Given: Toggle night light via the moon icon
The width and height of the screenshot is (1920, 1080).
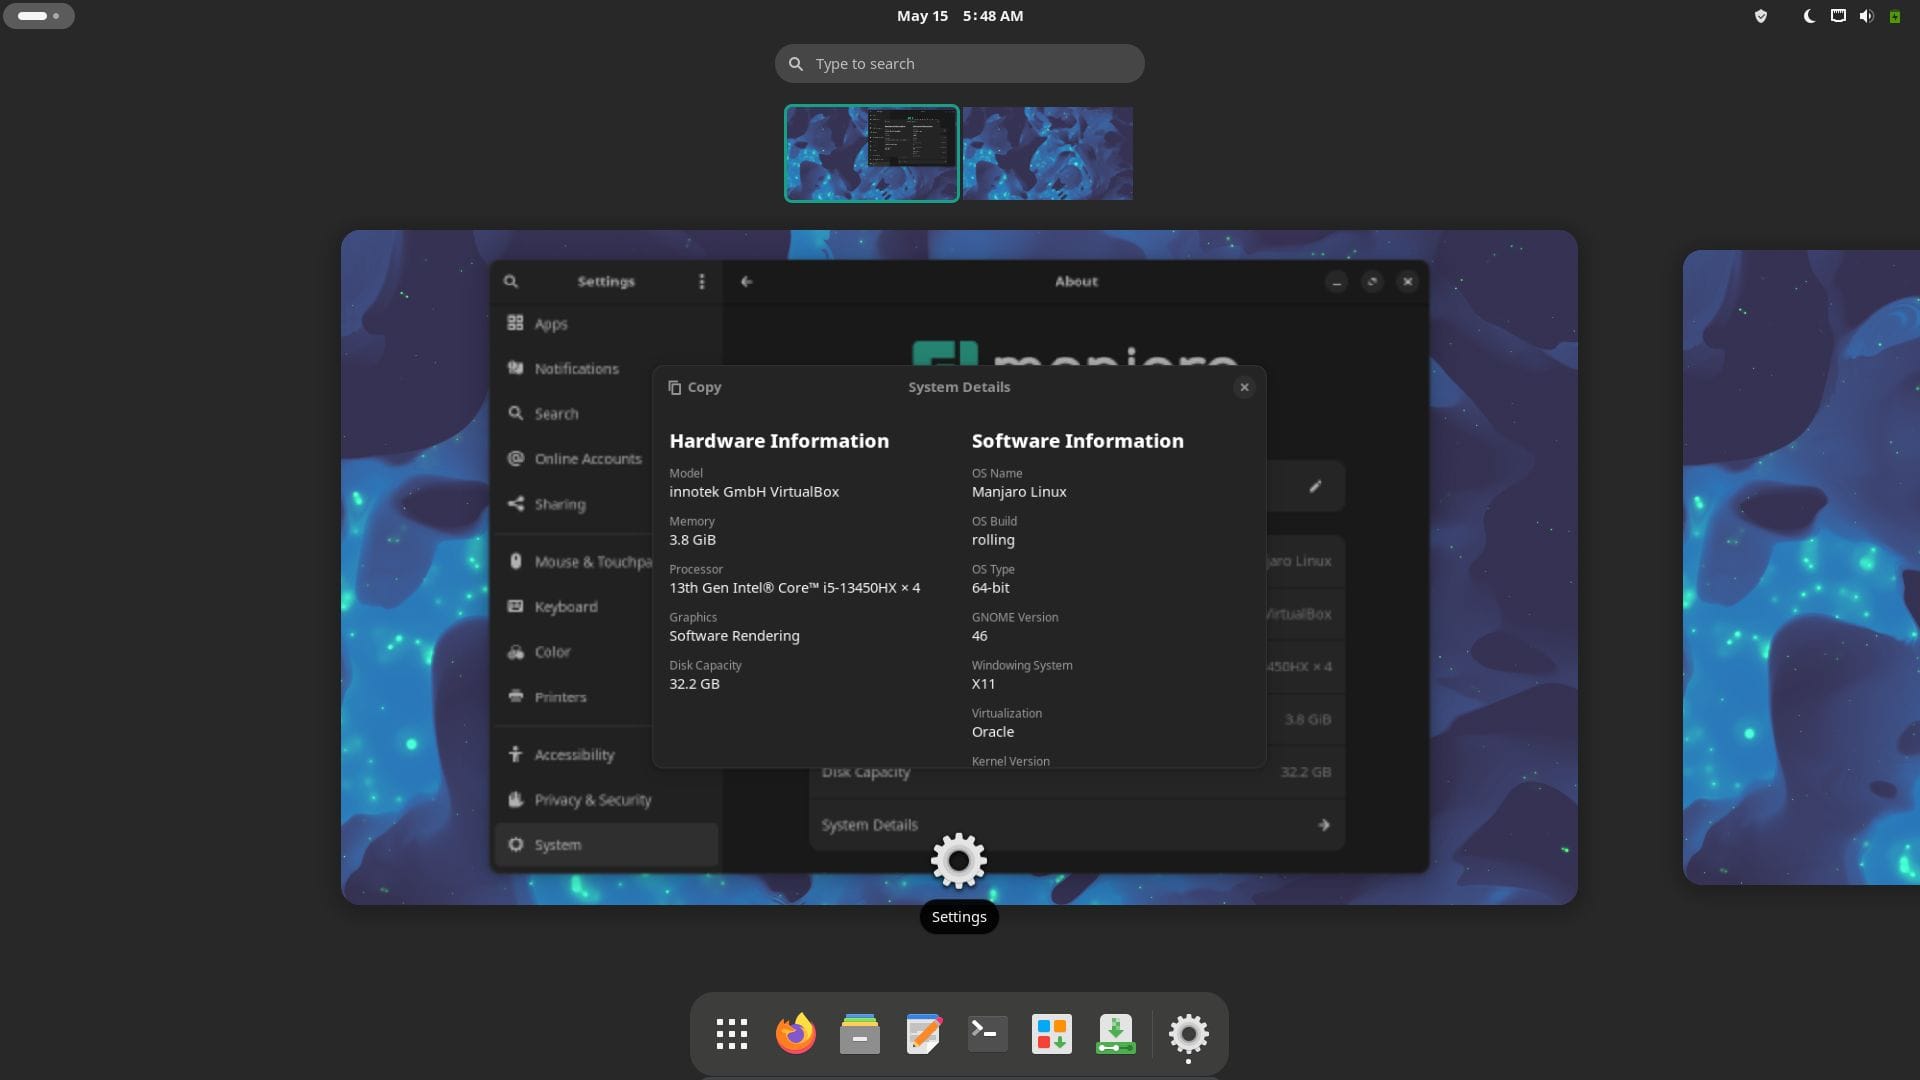Looking at the screenshot, I should tap(1807, 16).
